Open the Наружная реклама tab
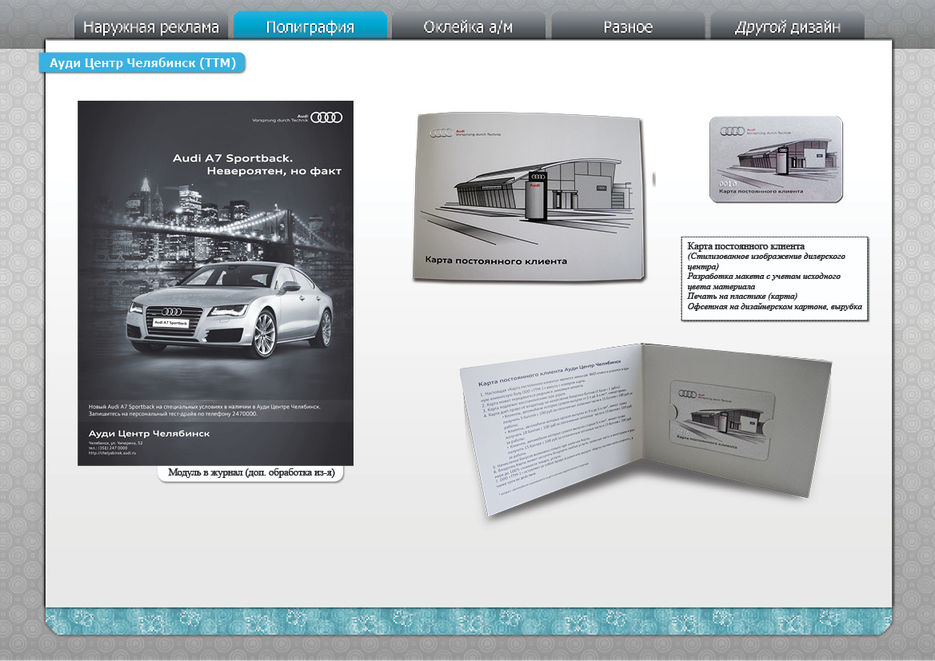This screenshot has width=935, height=661. [x=151, y=27]
